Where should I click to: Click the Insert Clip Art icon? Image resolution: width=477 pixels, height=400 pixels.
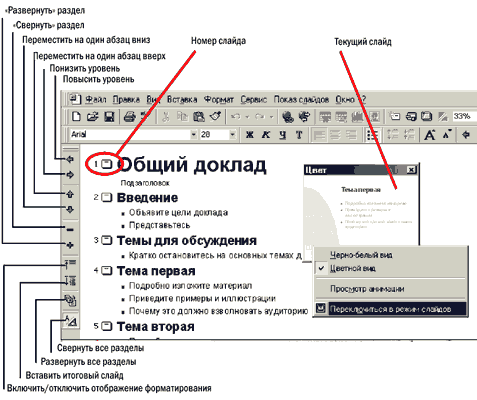pyautogui.click(x=375, y=116)
